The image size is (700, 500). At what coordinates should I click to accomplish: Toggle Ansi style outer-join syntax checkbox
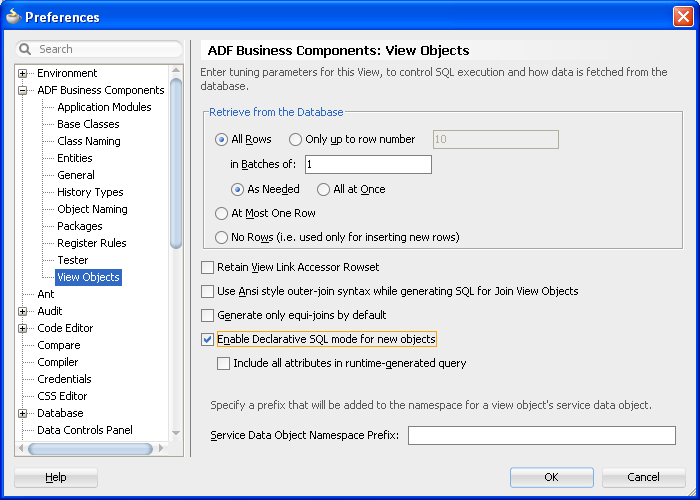[x=207, y=292]
